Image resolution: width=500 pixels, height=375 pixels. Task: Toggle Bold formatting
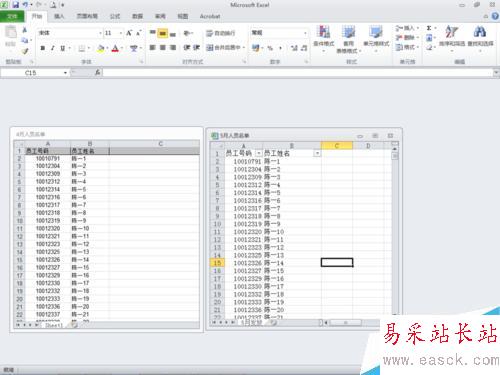43,49
